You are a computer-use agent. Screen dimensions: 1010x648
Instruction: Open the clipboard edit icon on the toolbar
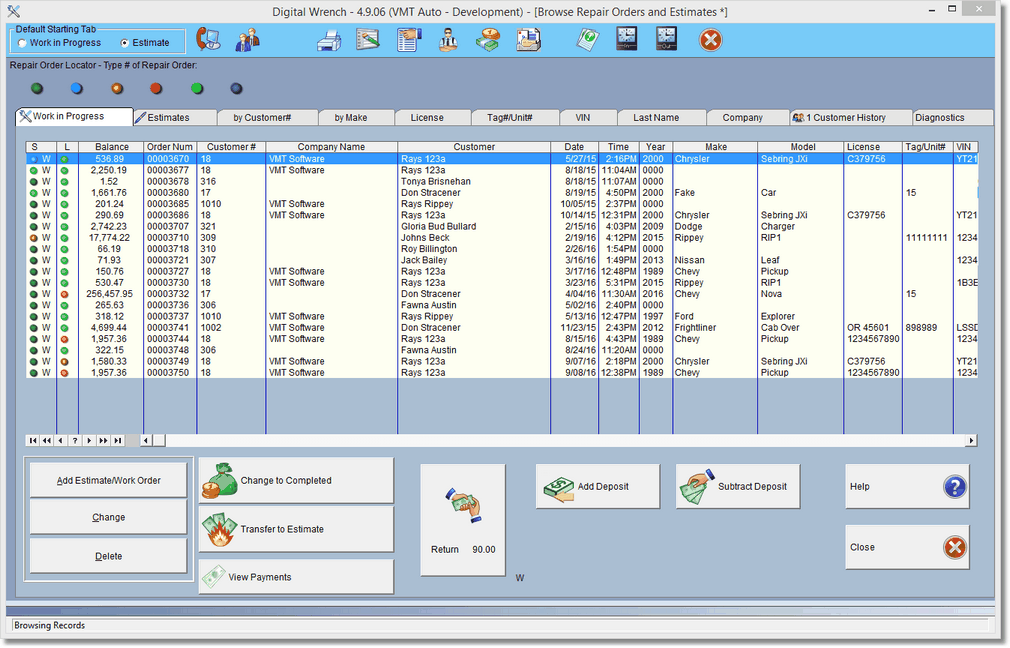point(368,39)
